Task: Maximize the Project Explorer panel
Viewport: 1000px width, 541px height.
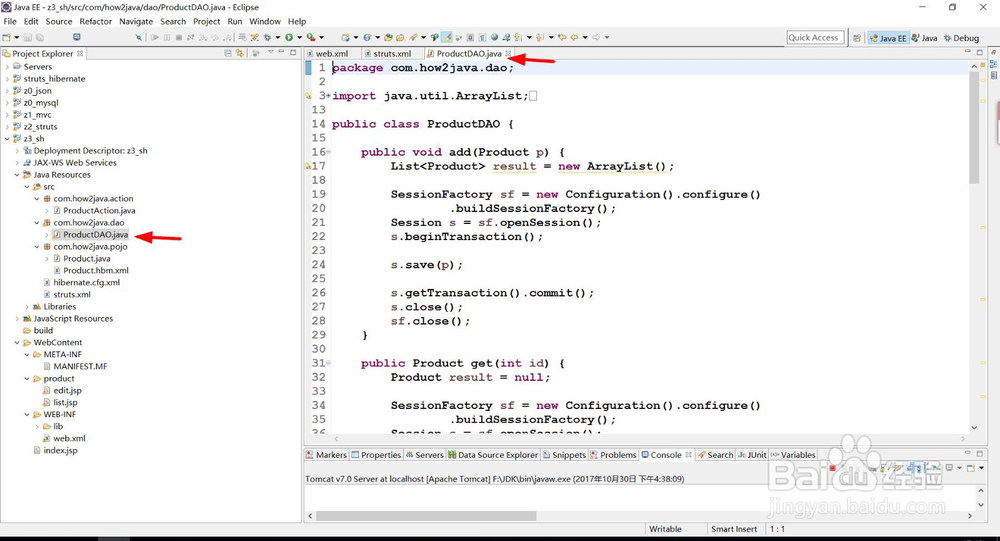Action: point(293,53)
